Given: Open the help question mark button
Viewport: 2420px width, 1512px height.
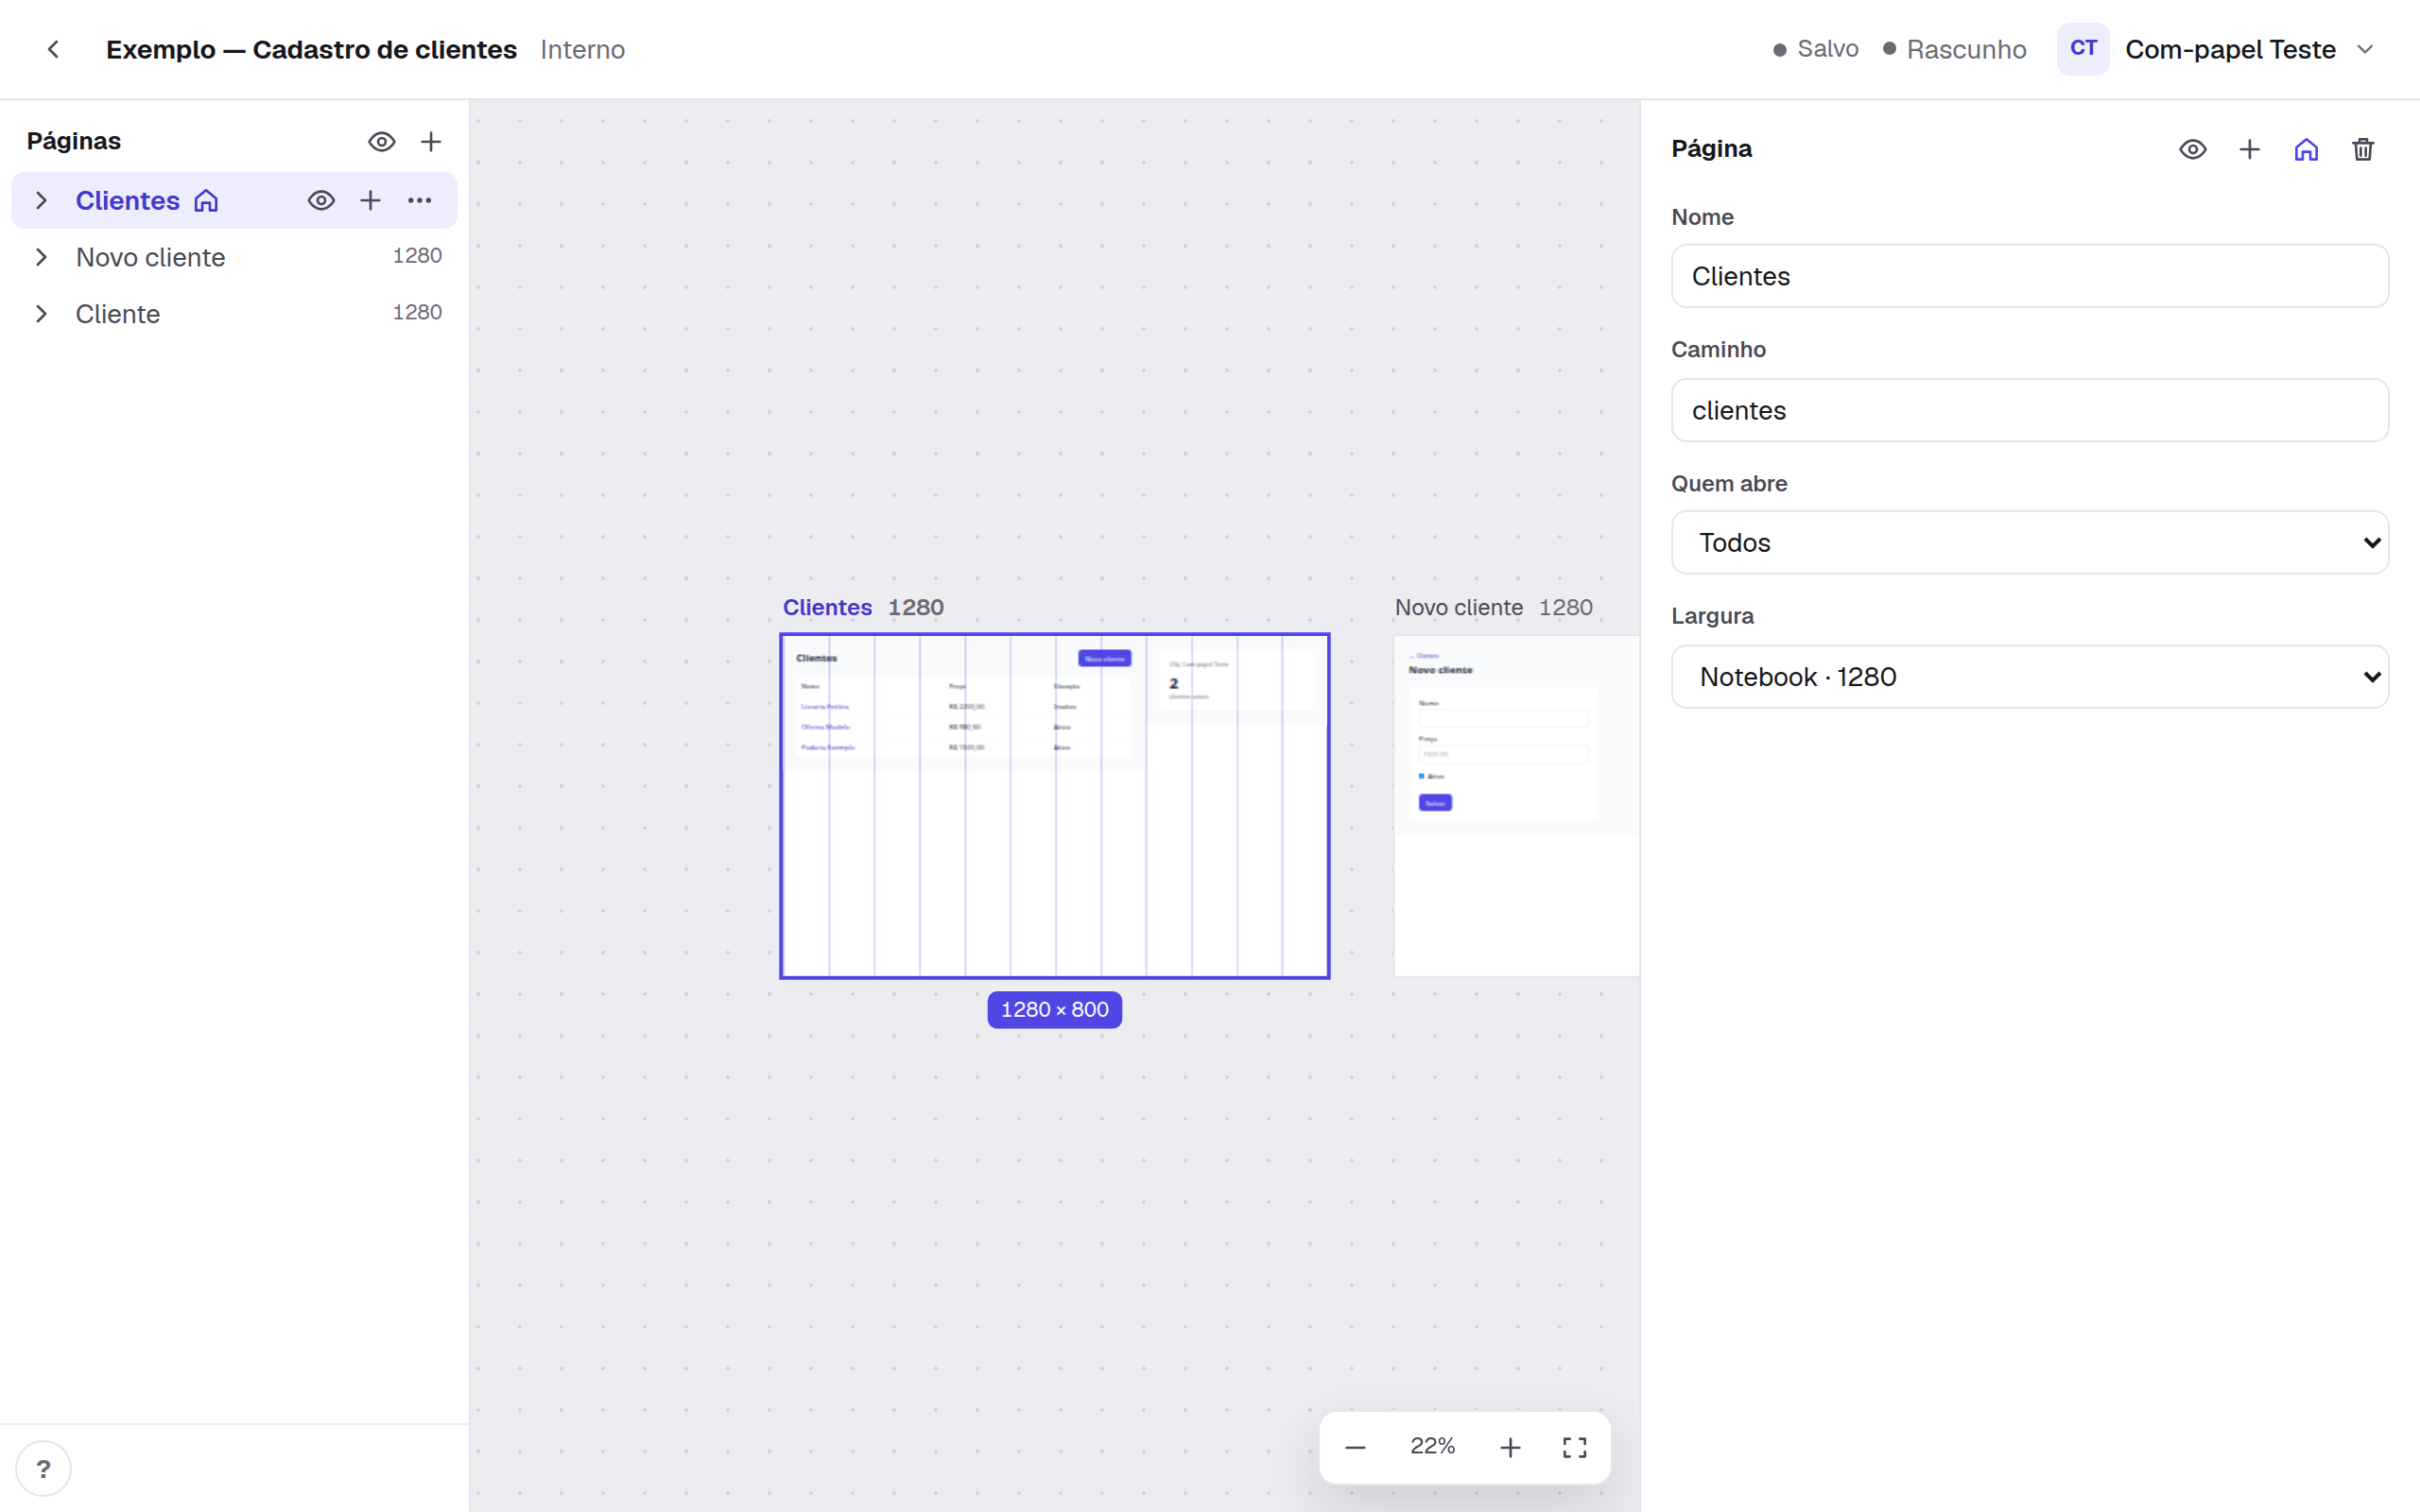Looking at the screenshot, I should (43, 1468).
